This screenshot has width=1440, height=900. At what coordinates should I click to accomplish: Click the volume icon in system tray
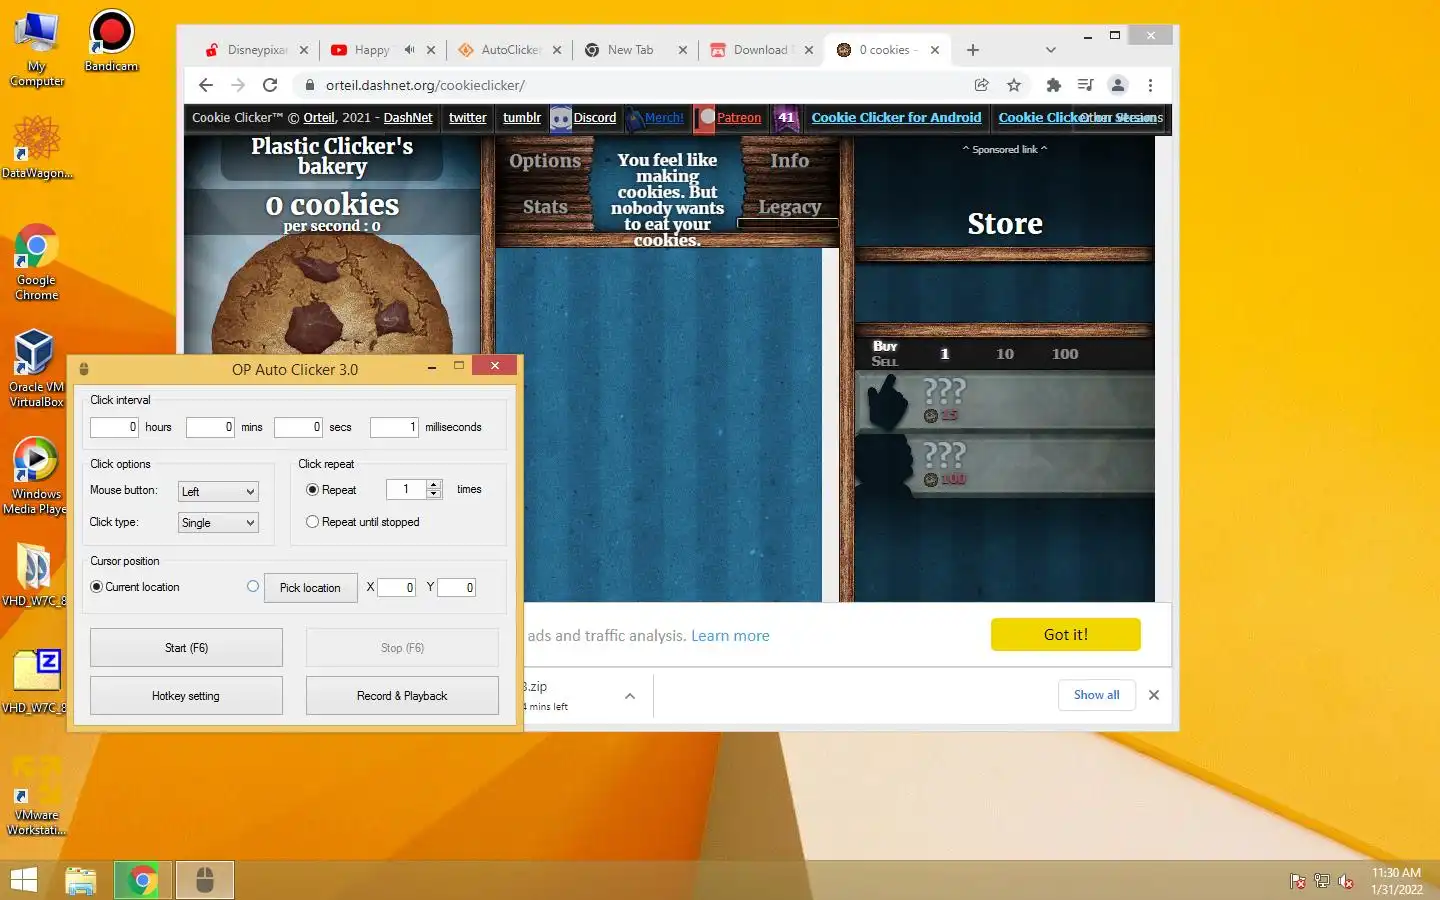(1346, 881)
